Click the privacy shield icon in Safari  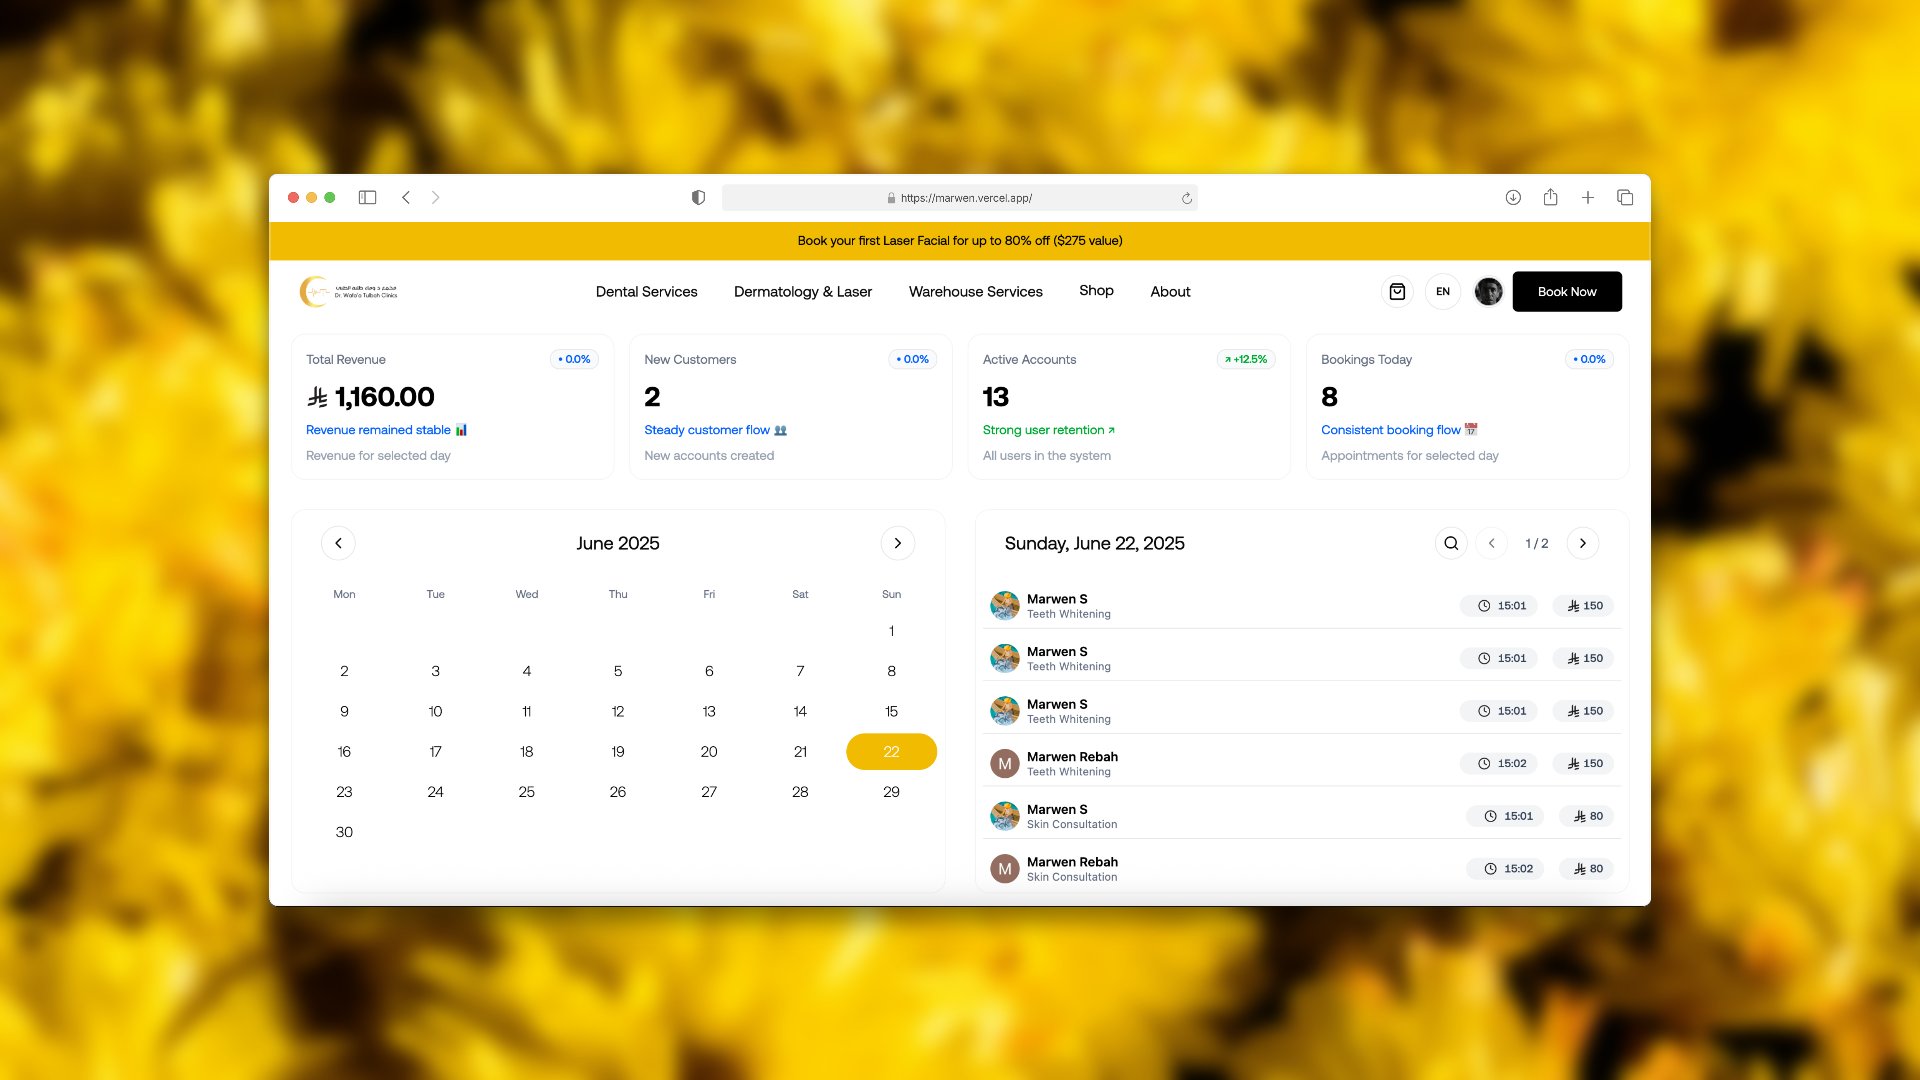pos(698,198)
